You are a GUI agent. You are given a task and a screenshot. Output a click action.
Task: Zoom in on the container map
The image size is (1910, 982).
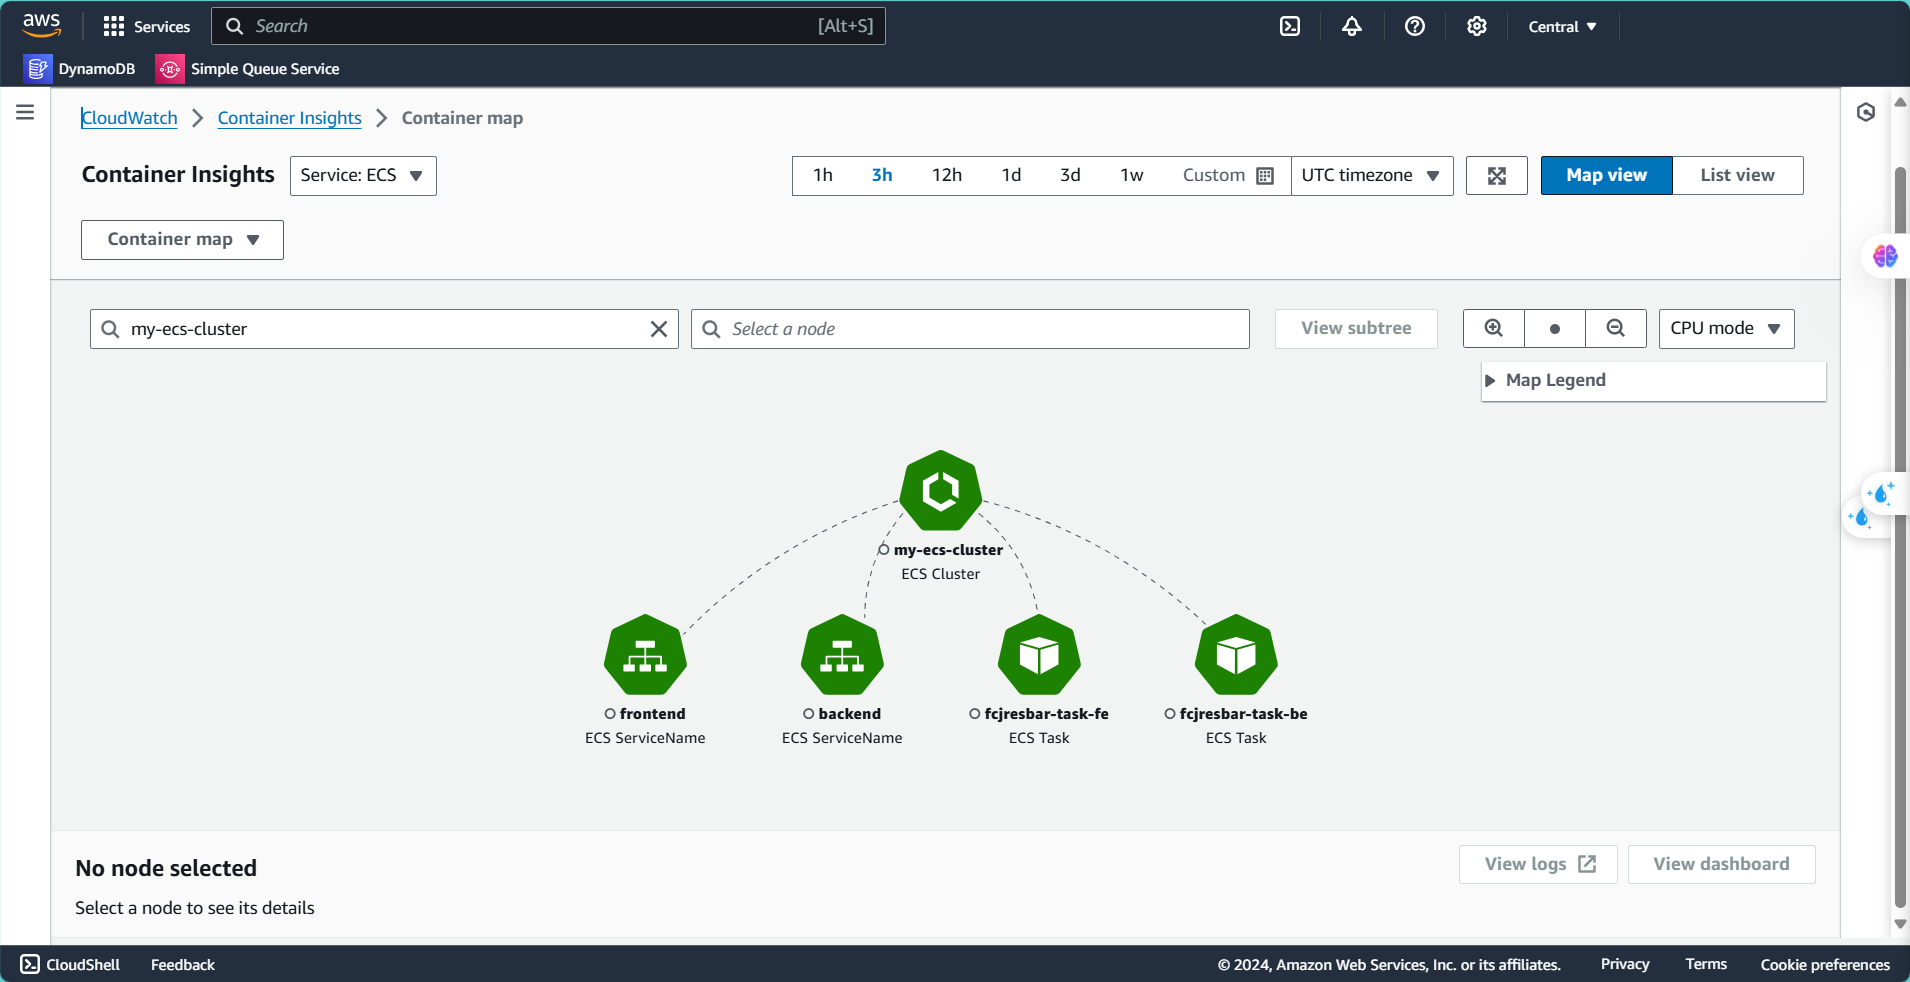pyautogui.click(x=1494, y=328)
